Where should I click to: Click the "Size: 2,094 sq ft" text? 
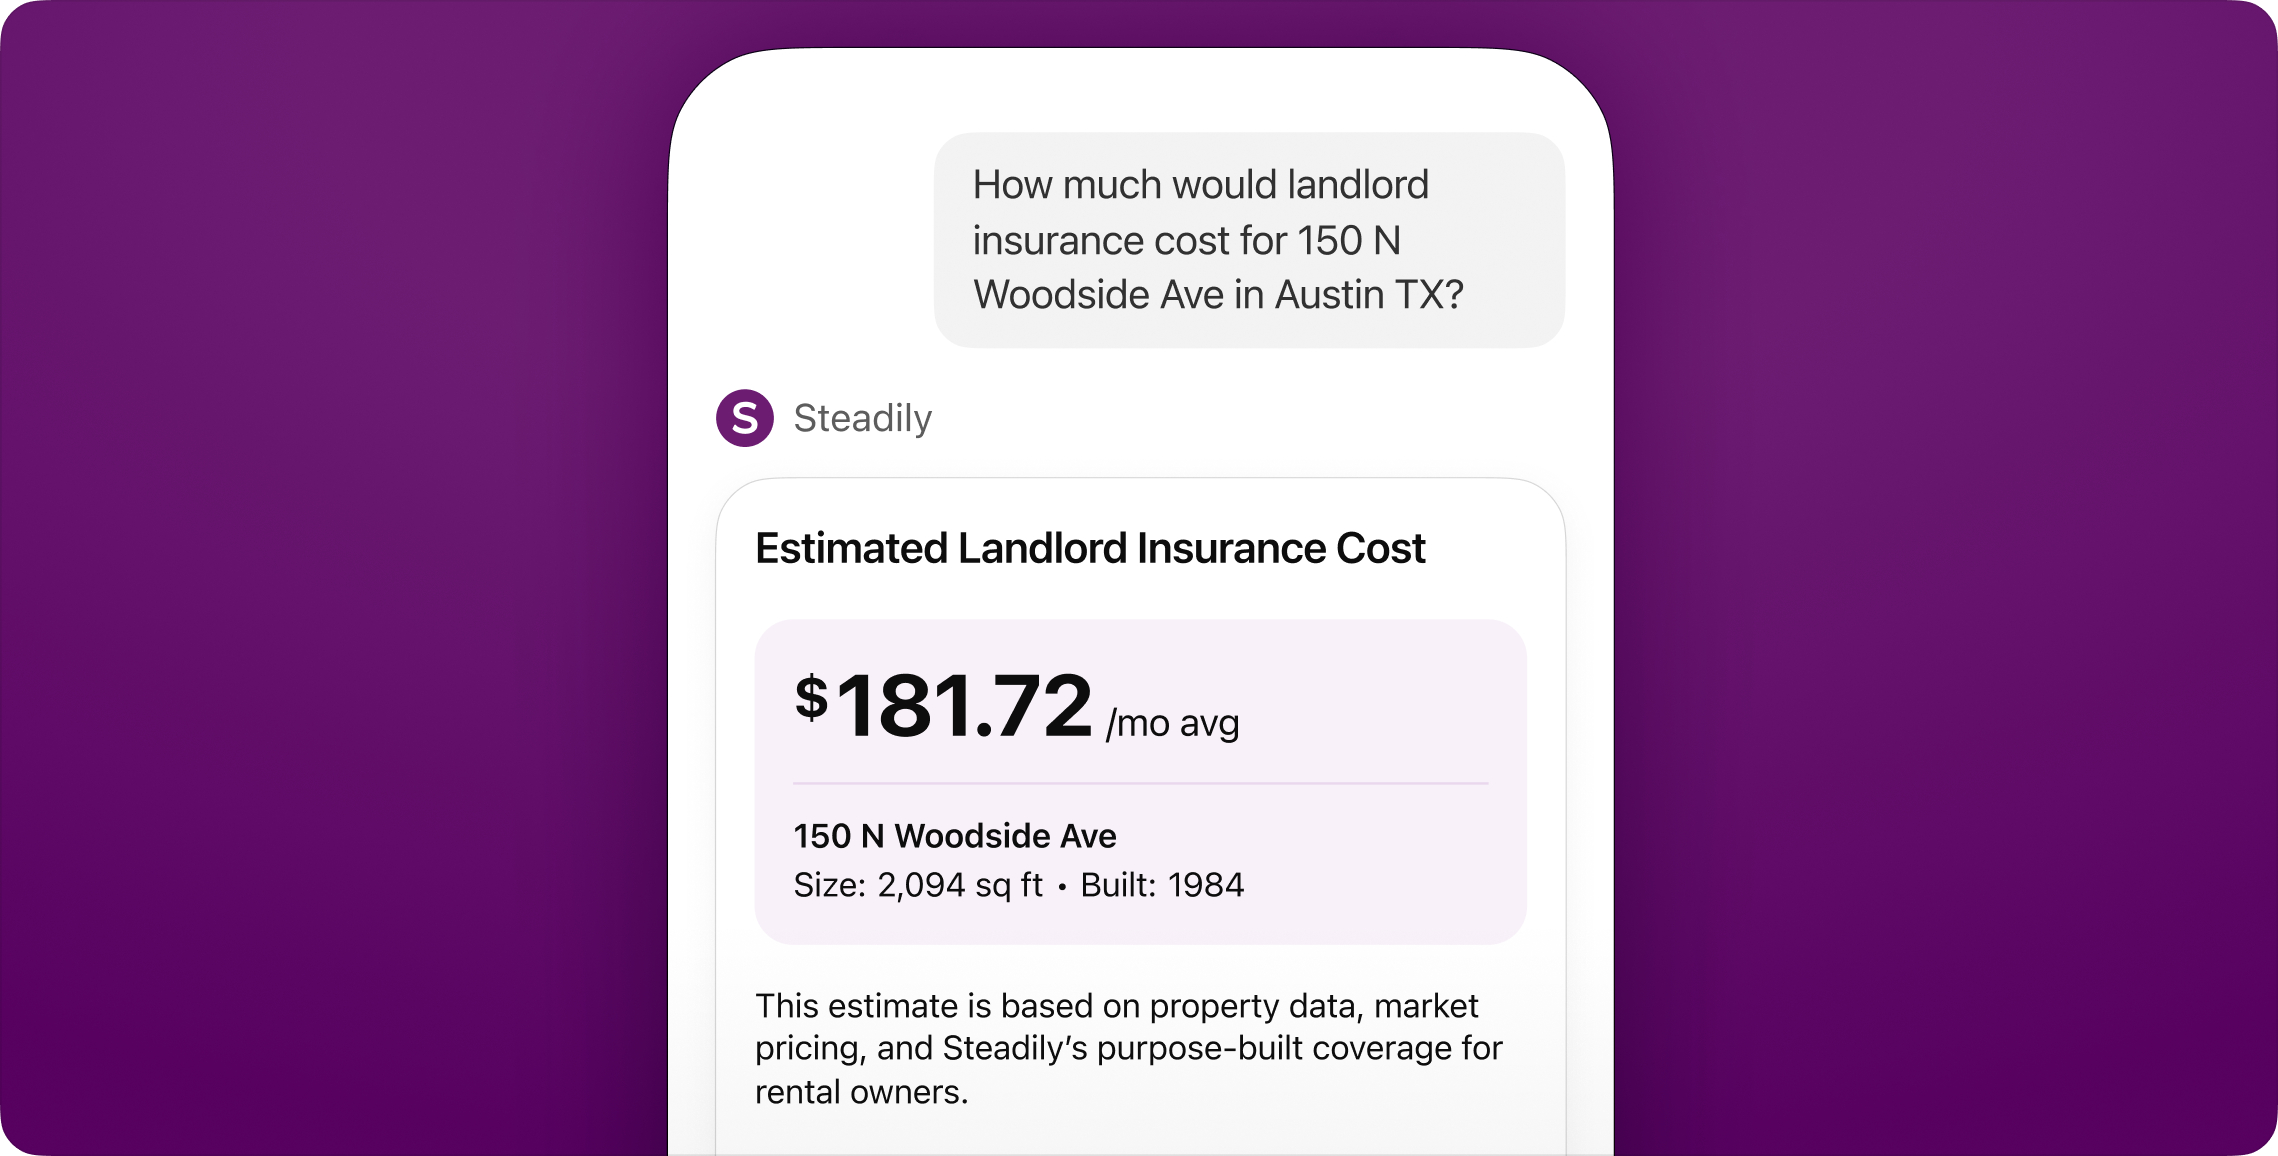tap(917, 885)
